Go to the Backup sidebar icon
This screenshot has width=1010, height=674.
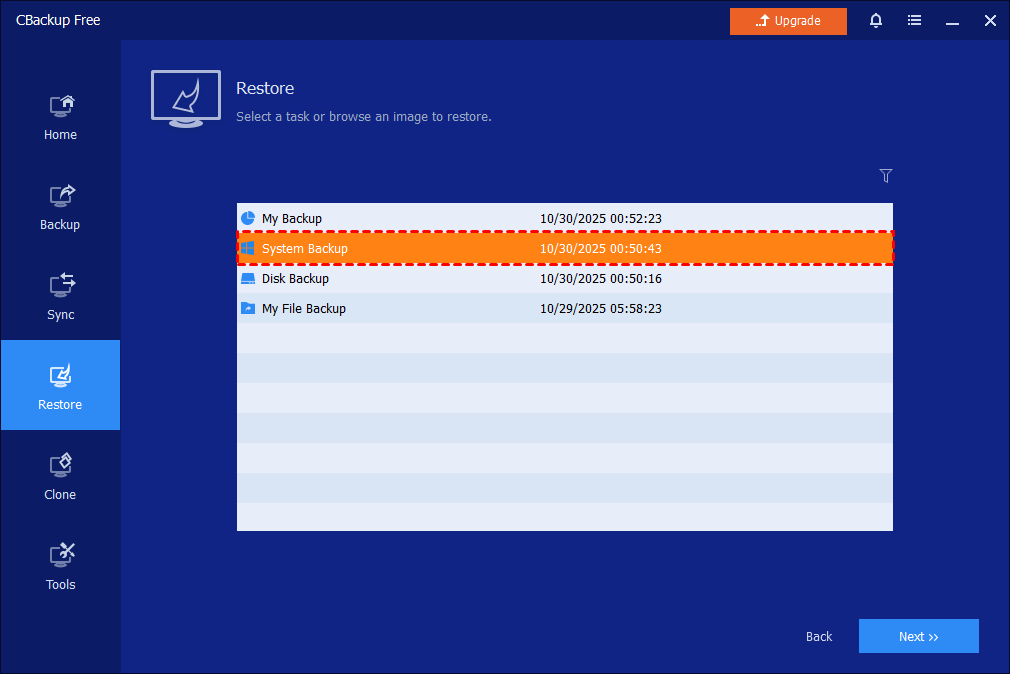pos(60,206)
